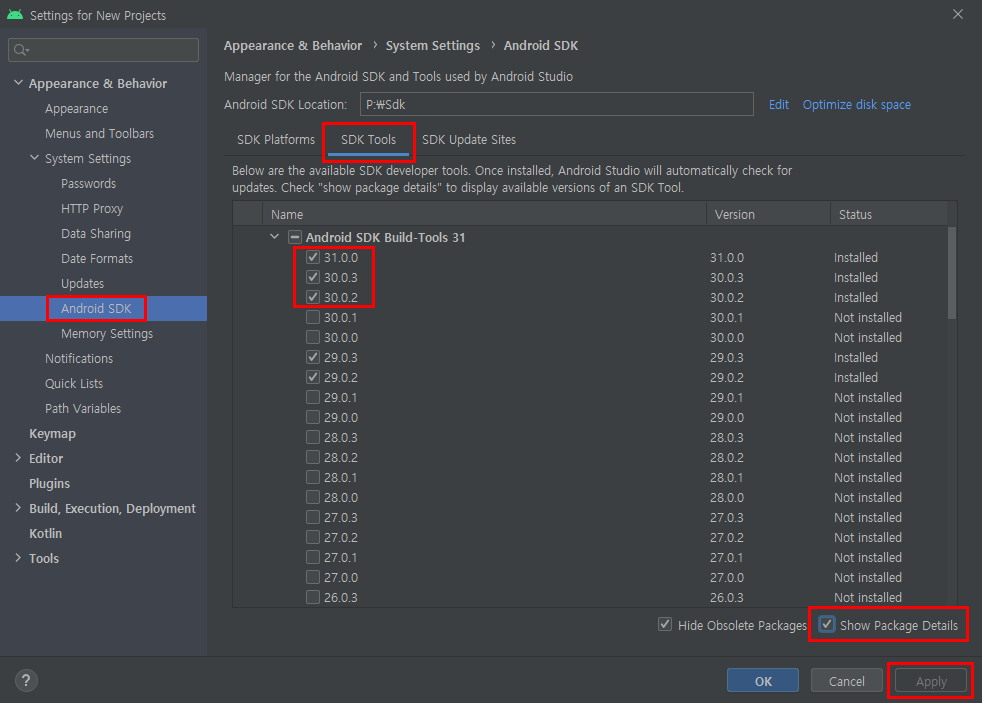This screenshot has height=703, width=982.
Task: Go to HTTP Proxy settings
Action: pos(93,208)
